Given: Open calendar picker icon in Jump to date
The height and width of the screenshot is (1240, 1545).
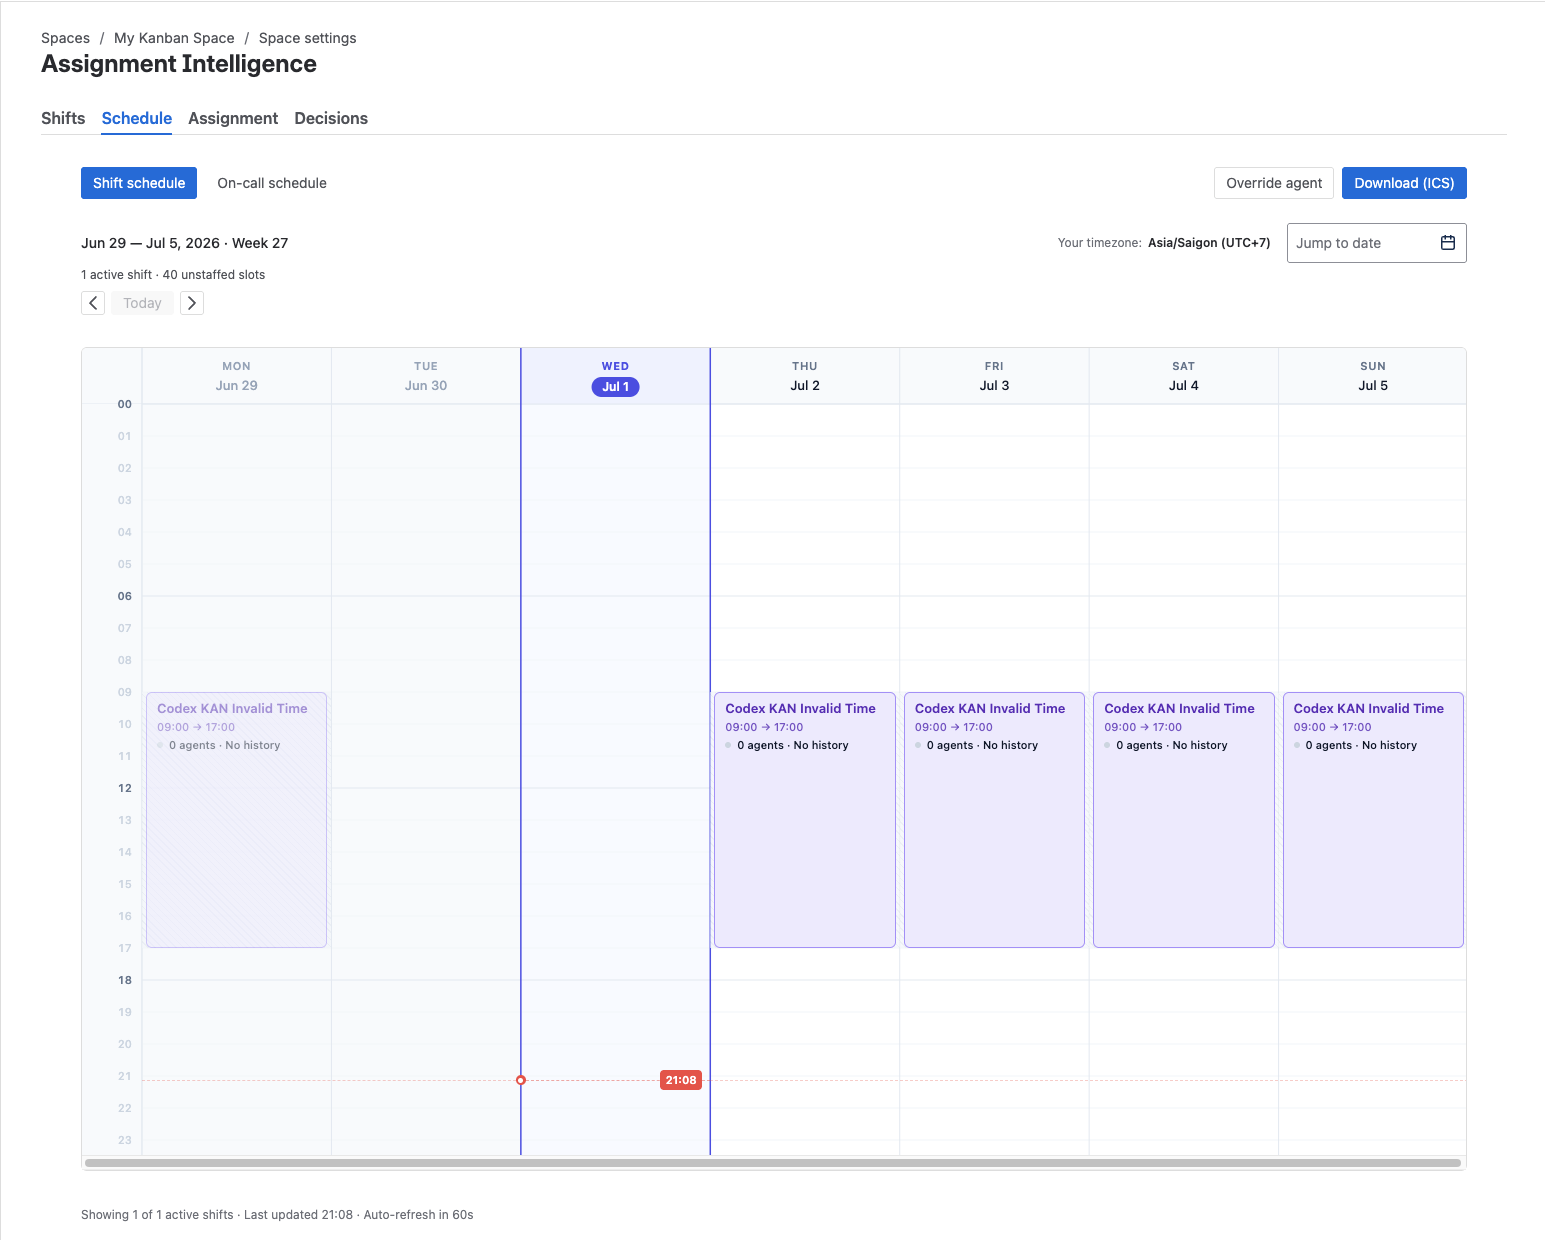Looking at the screenshot, I should (1447, 243).
